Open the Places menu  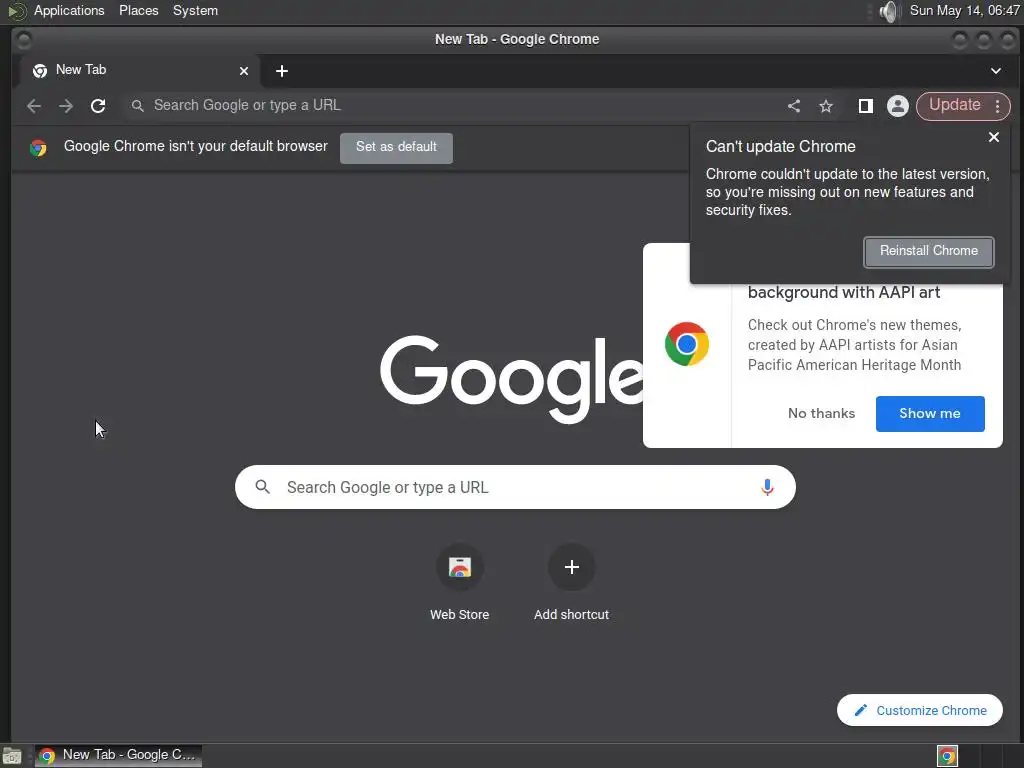[x=138, y=11]
